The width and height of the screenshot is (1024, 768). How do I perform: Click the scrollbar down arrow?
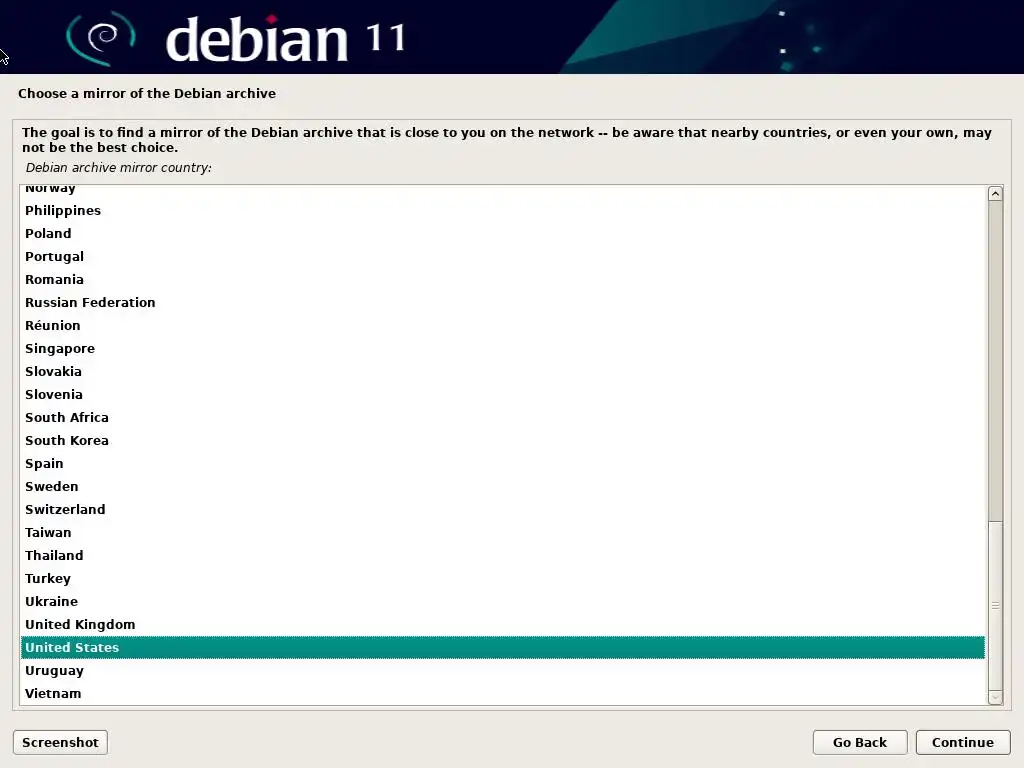(x=995, y=697)
